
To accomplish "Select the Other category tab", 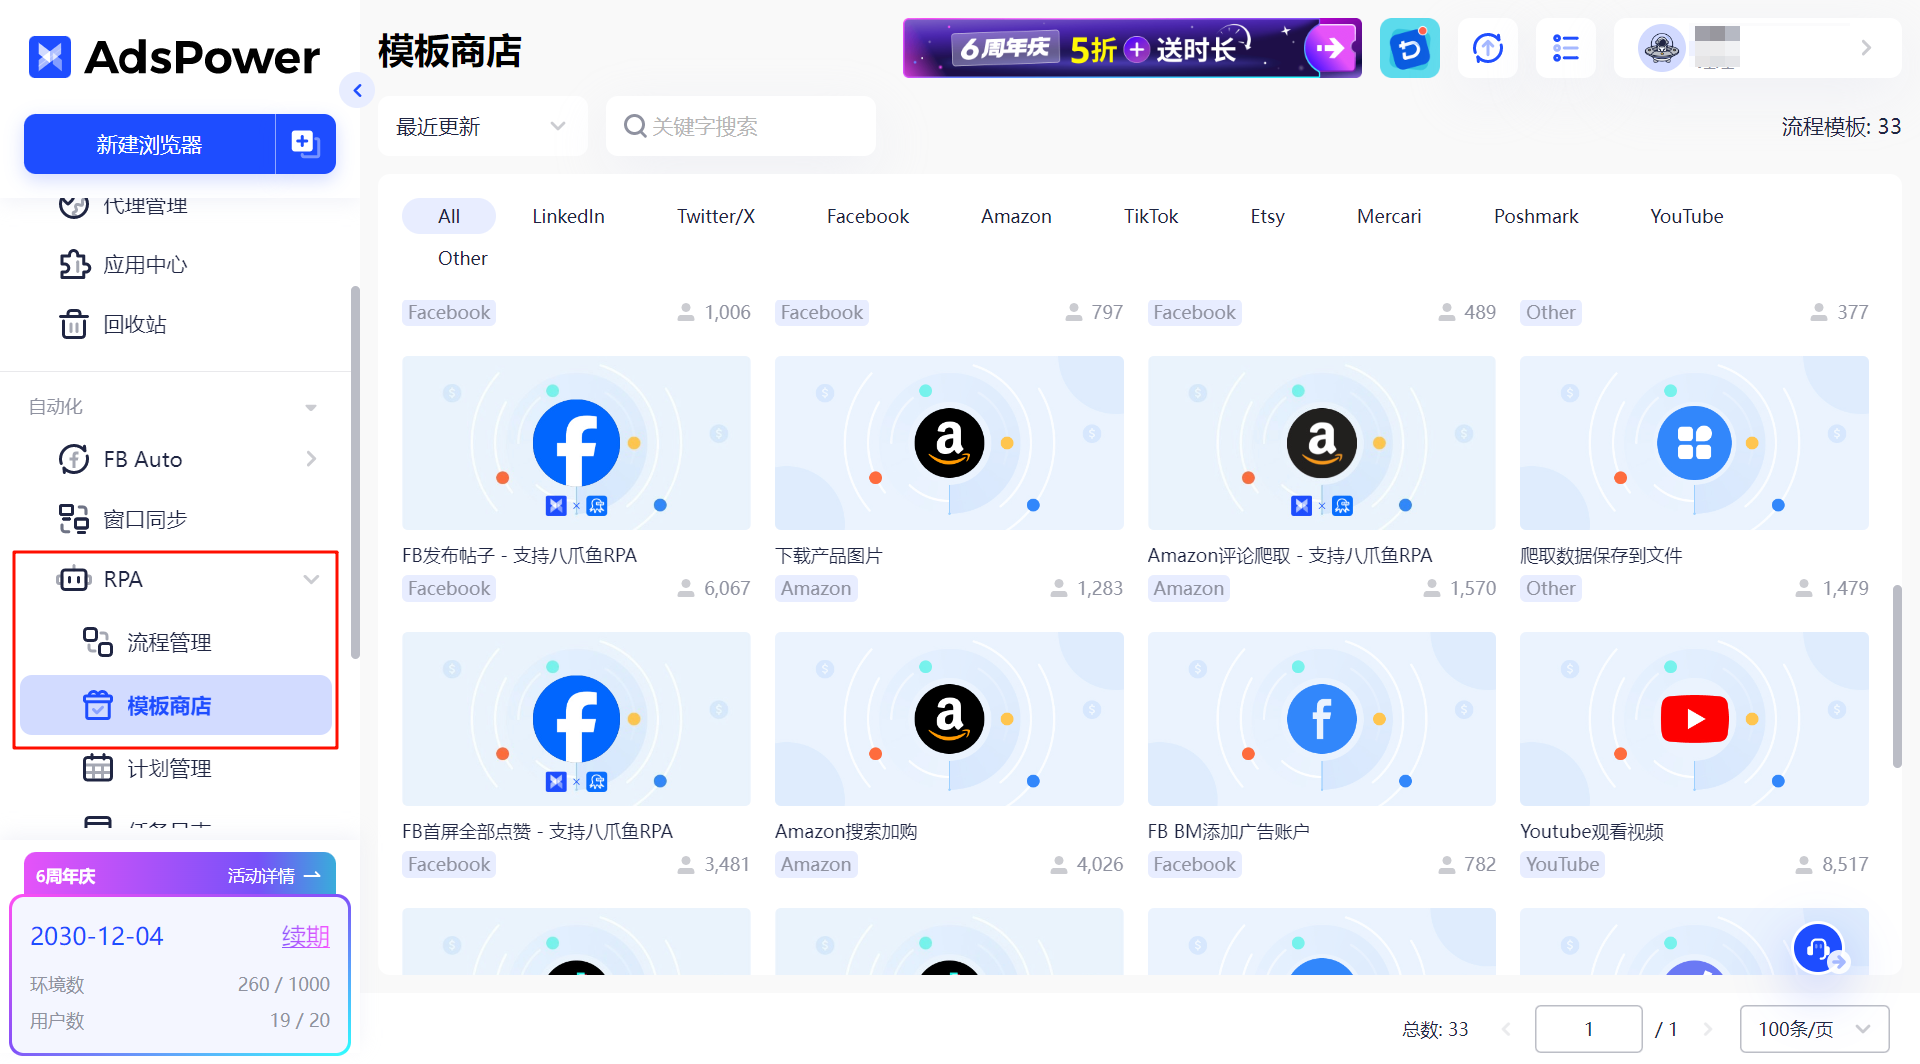I will tap(463, 258).
